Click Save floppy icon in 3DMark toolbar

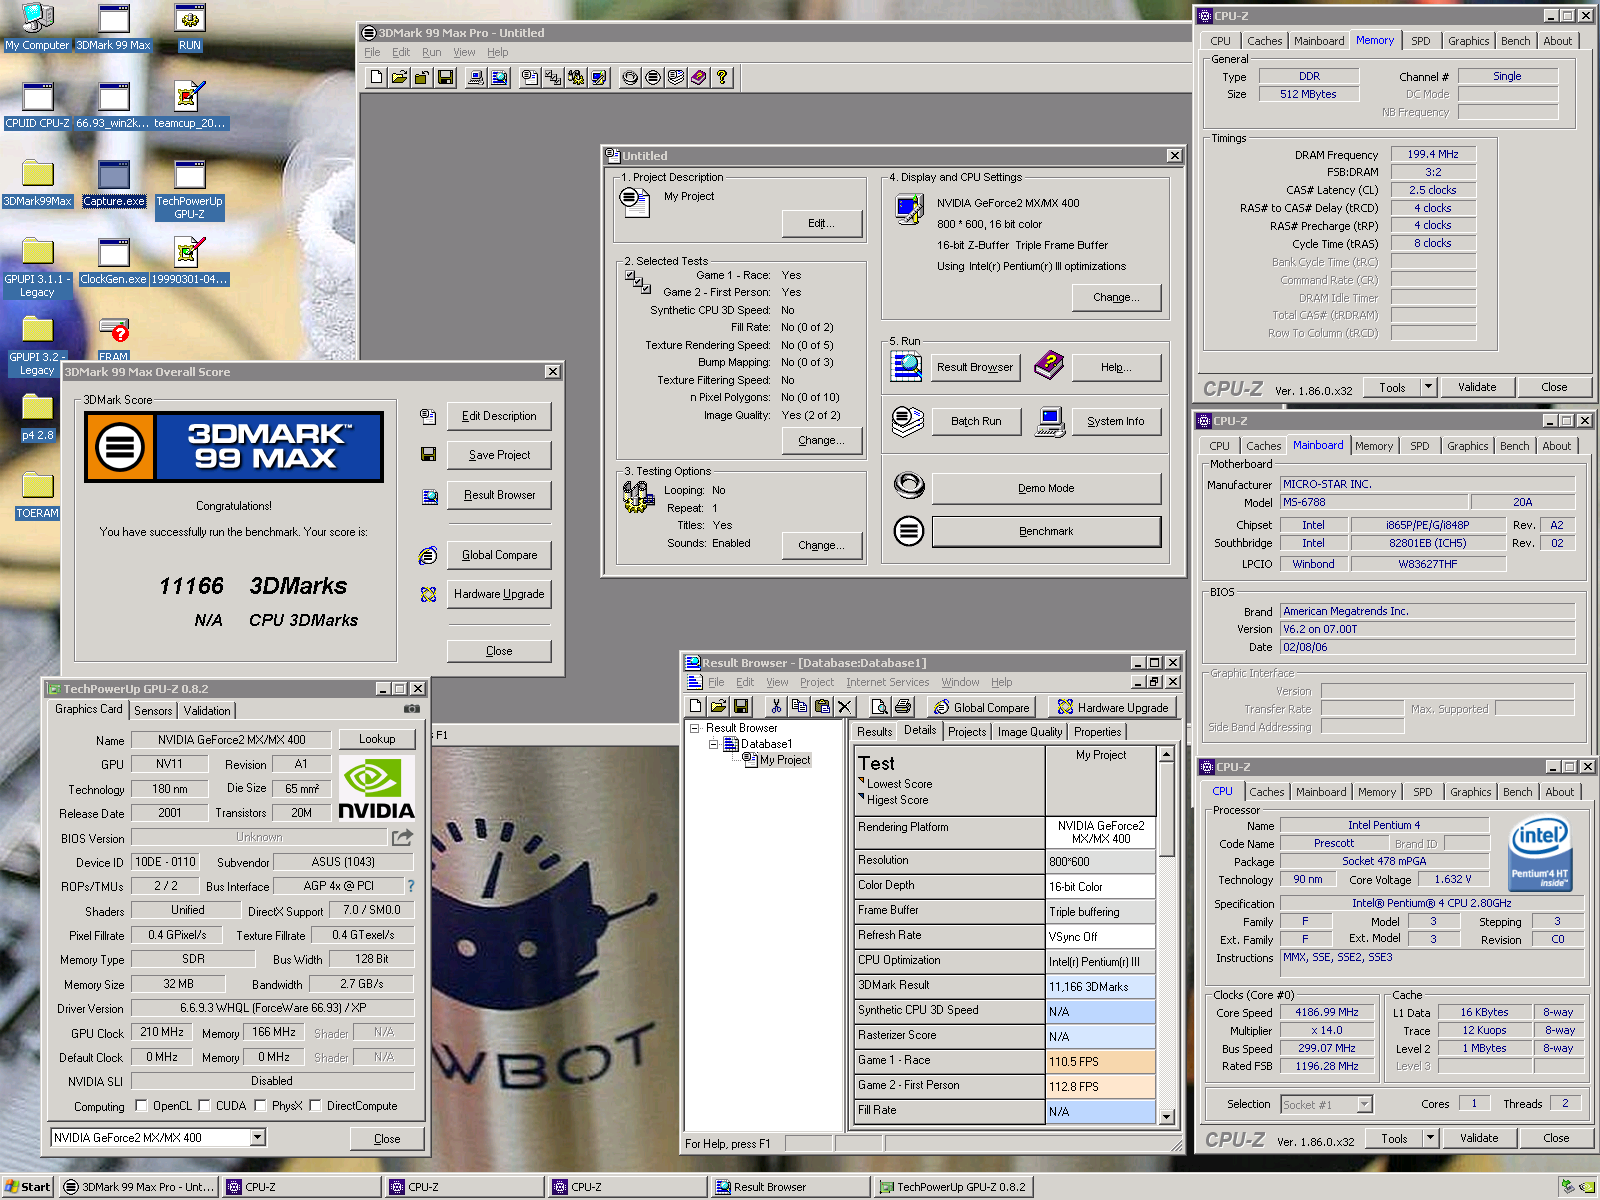(446, 77)
